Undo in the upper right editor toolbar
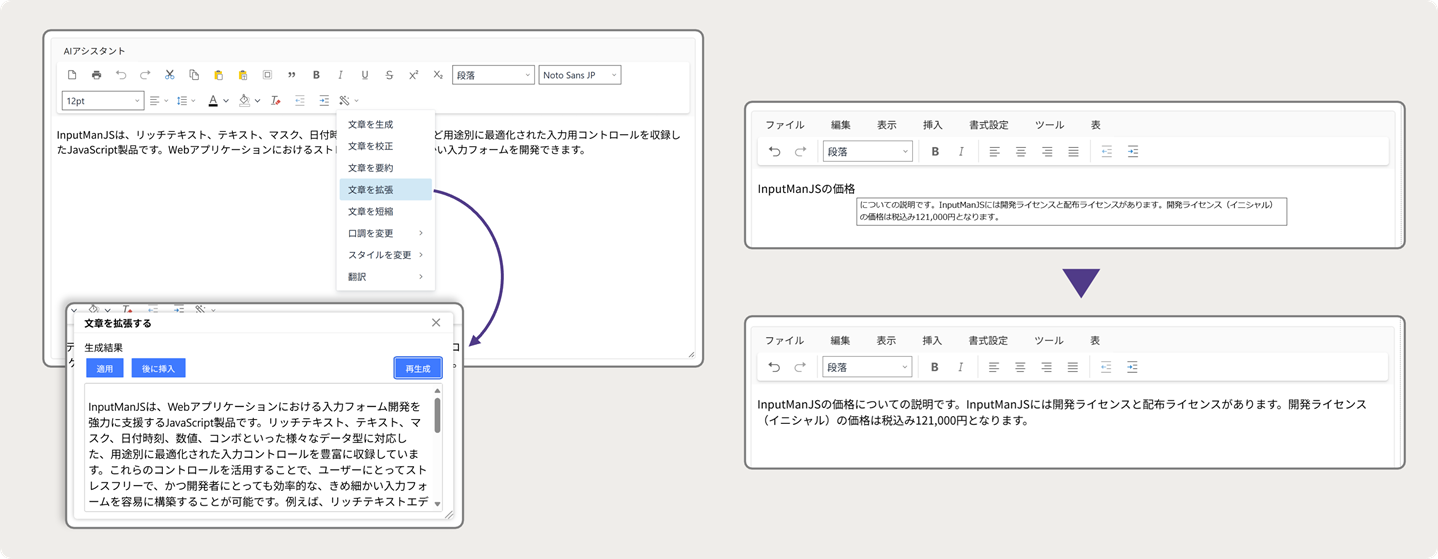The width and height of the screenshot is (1438, 559). tap(774, 152)
